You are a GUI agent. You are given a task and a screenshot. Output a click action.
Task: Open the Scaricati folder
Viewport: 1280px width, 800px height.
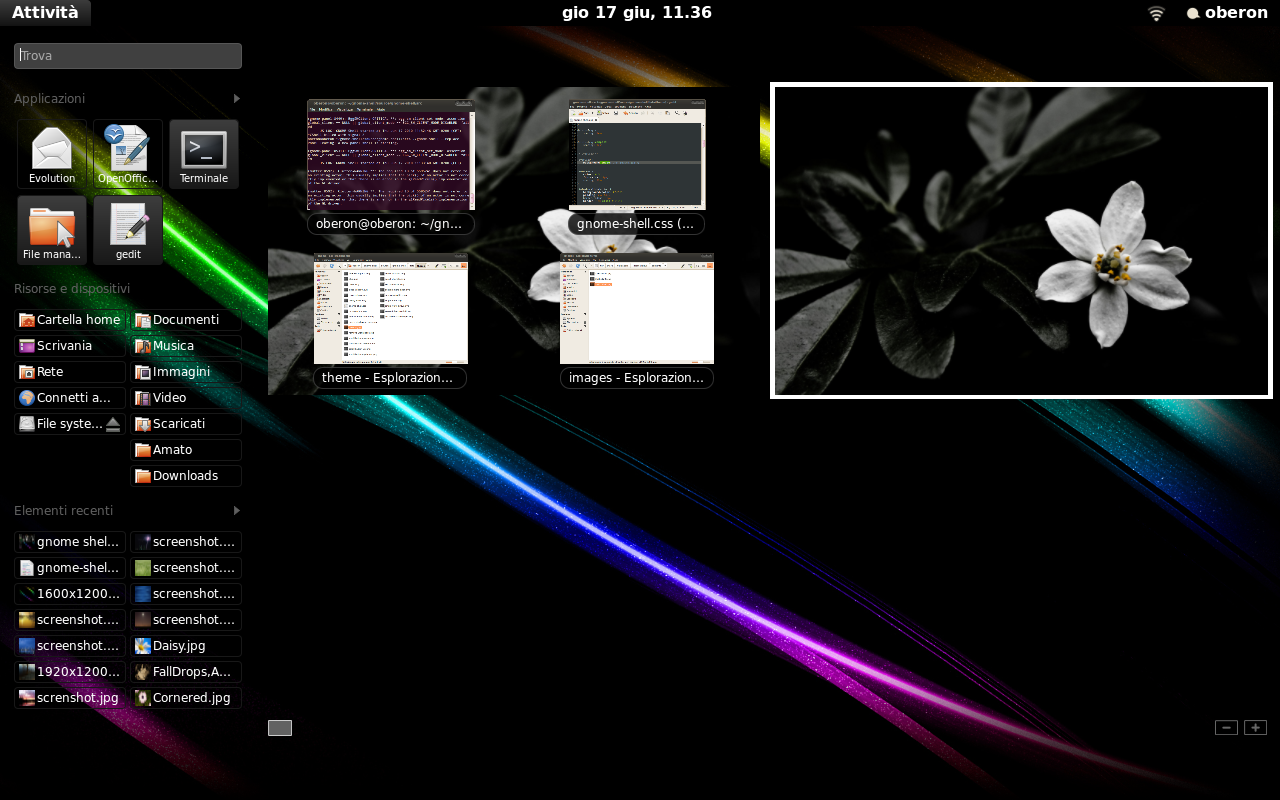[x=186, y=424]
